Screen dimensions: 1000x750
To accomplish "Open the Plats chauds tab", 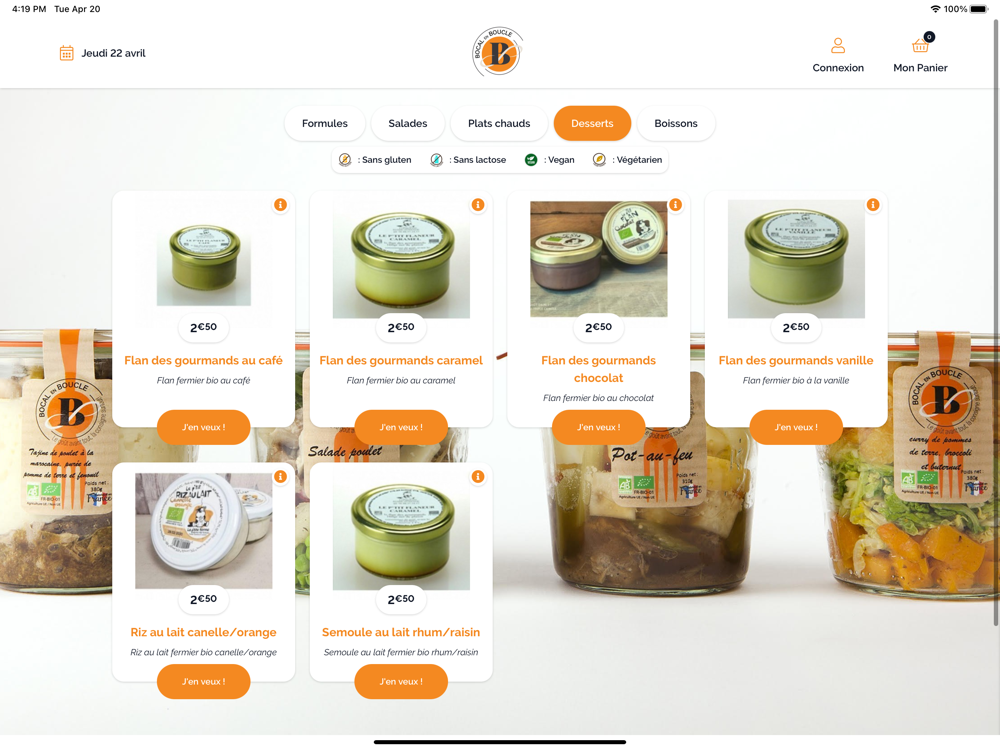I will click(x=499, y=123).
